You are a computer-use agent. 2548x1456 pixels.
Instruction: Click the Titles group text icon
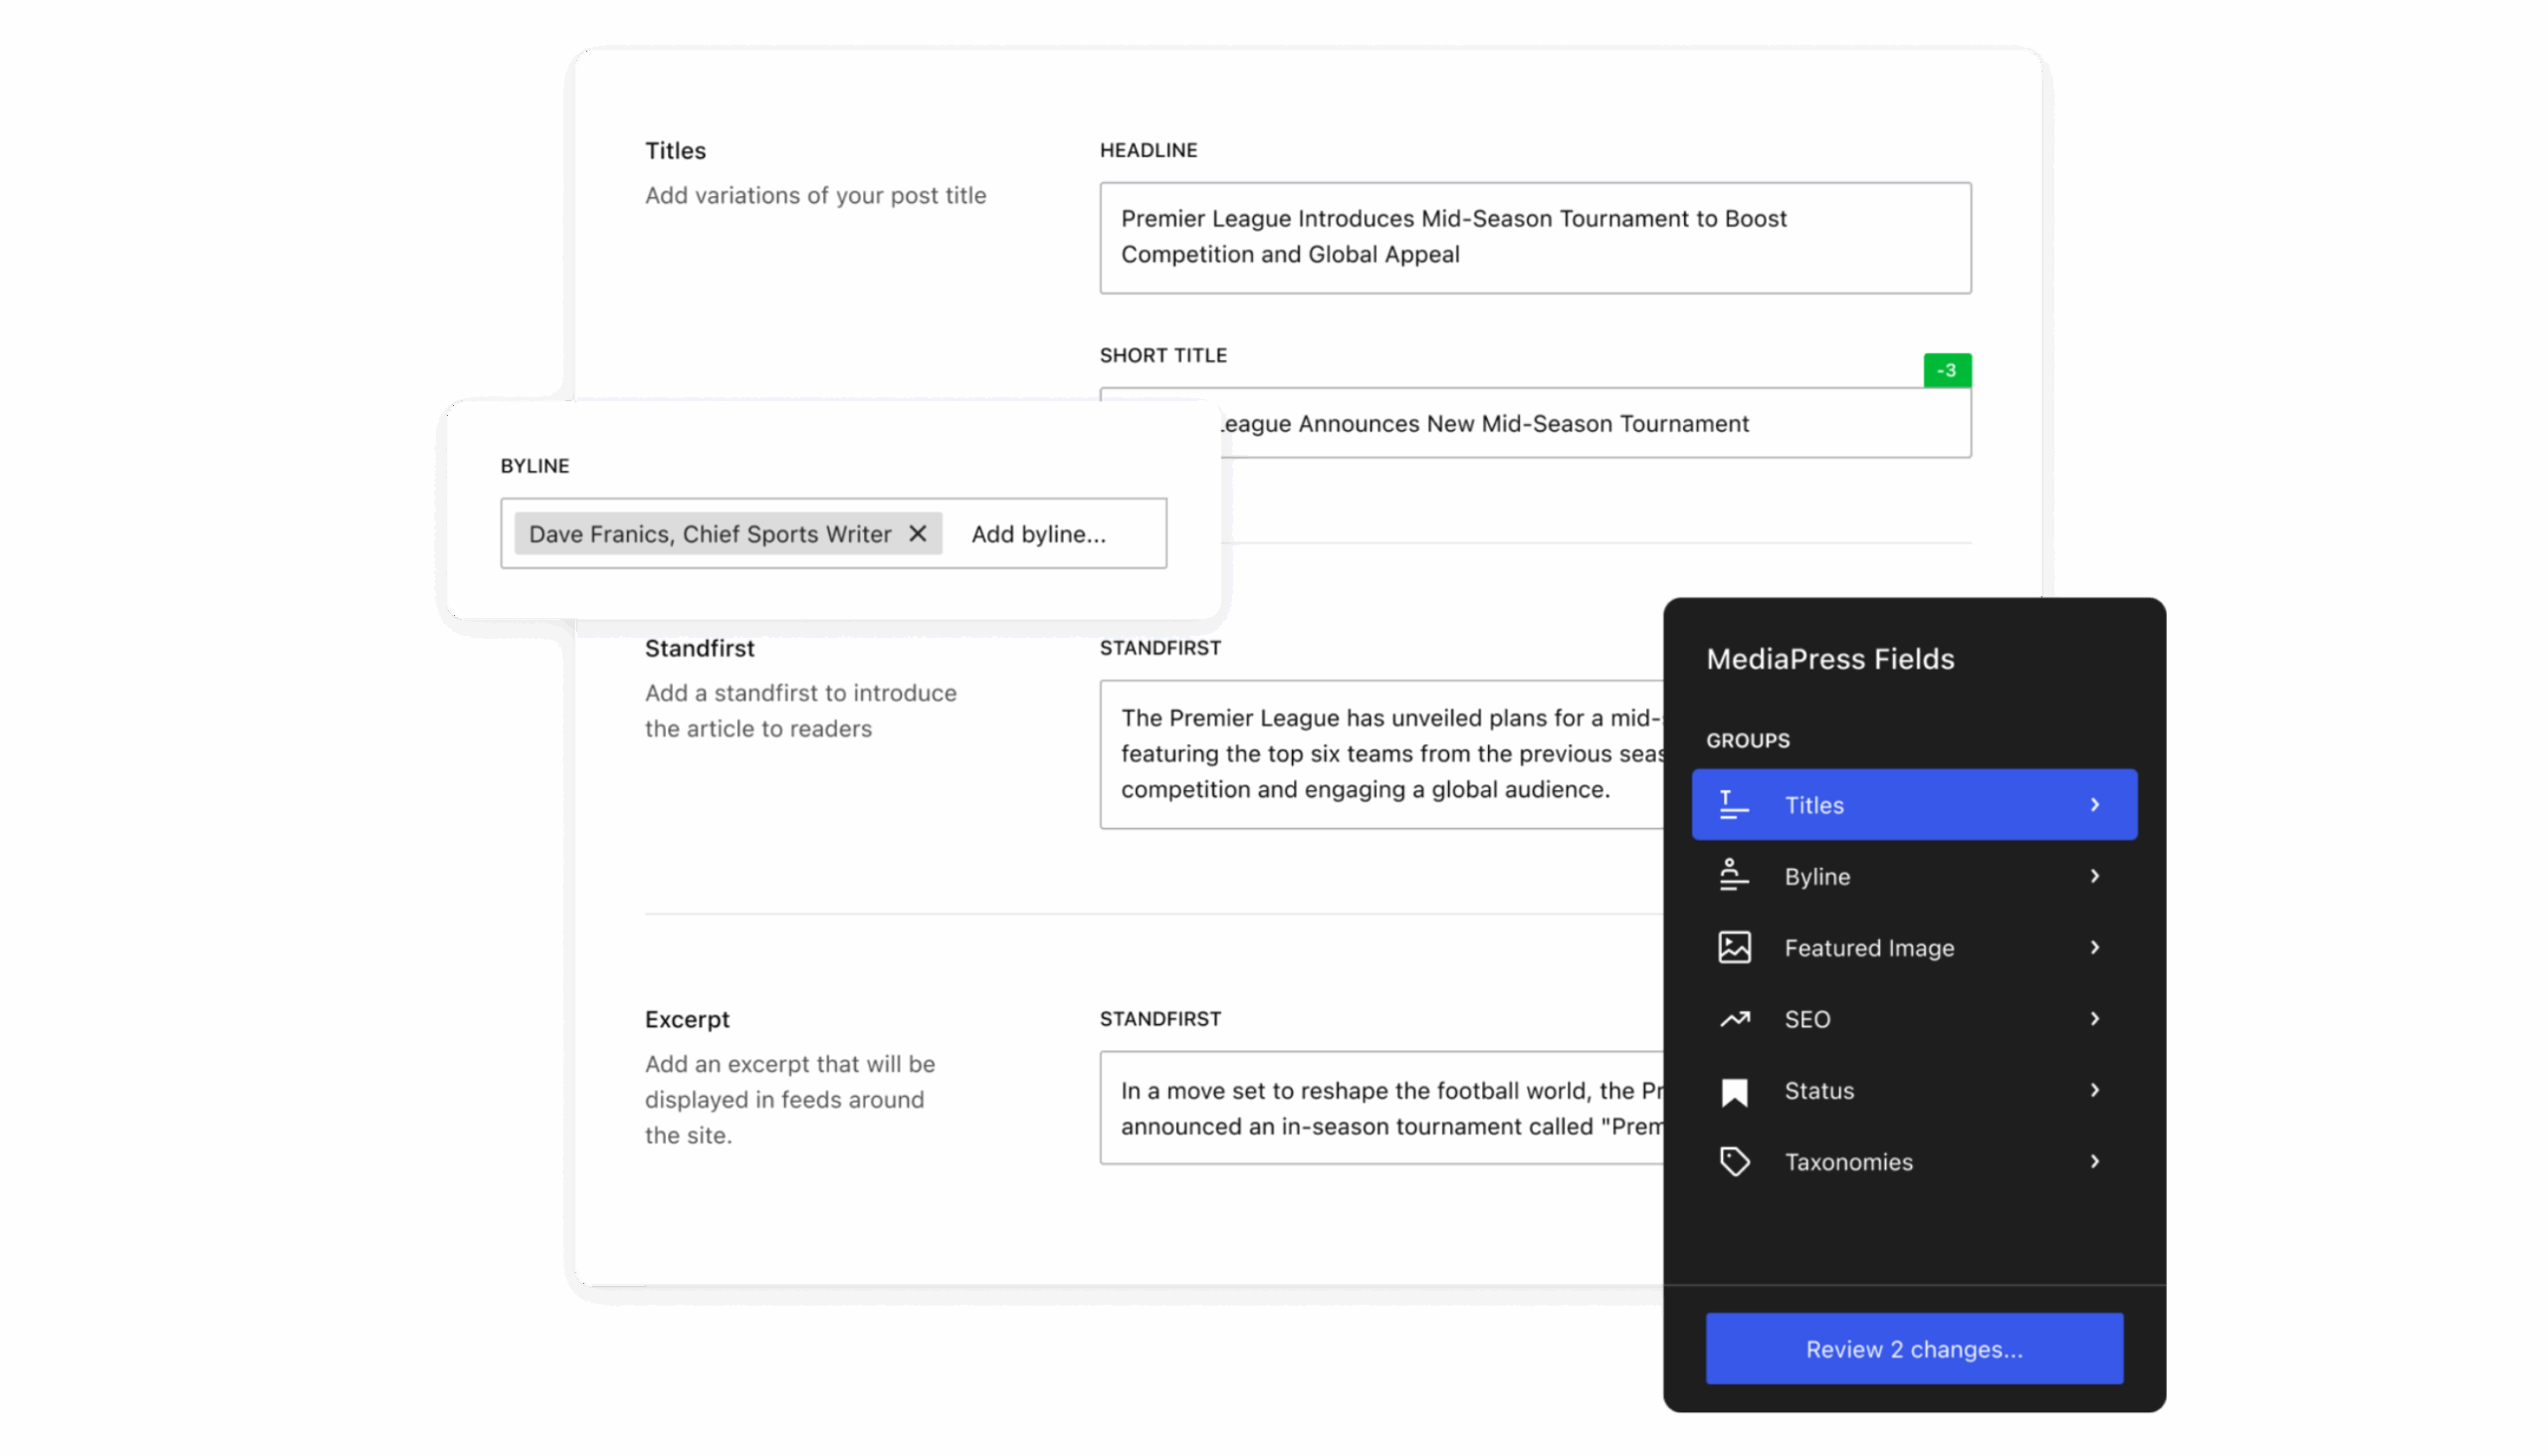1733,805
